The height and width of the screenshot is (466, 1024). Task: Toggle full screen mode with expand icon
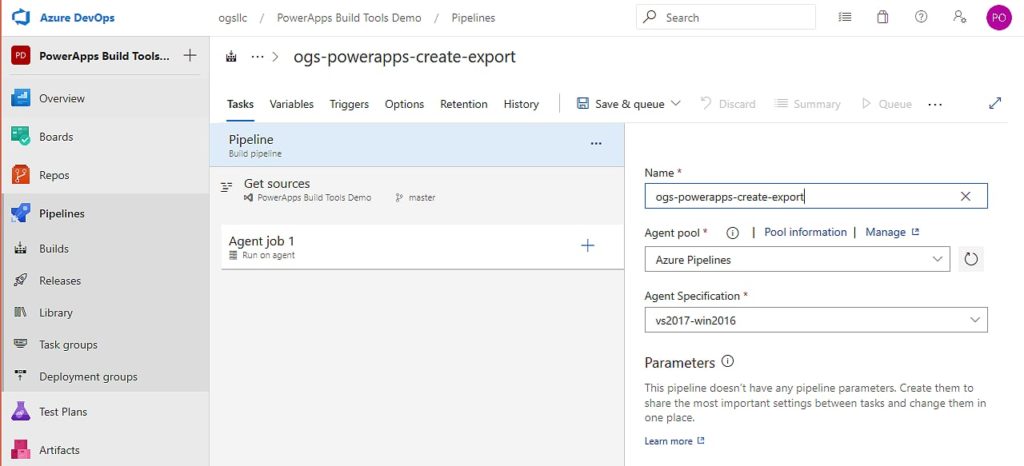995,104
